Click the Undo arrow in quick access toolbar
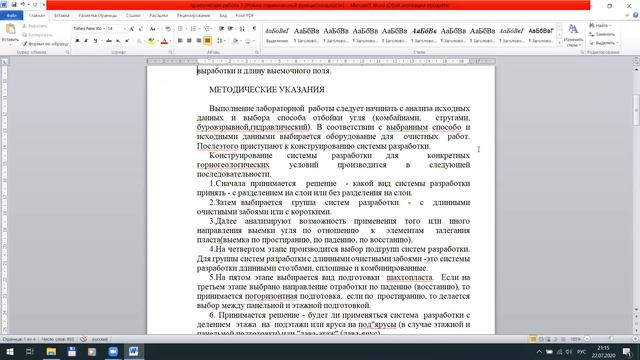This screenshot has width=640, height=360. [x=23, y=4]
